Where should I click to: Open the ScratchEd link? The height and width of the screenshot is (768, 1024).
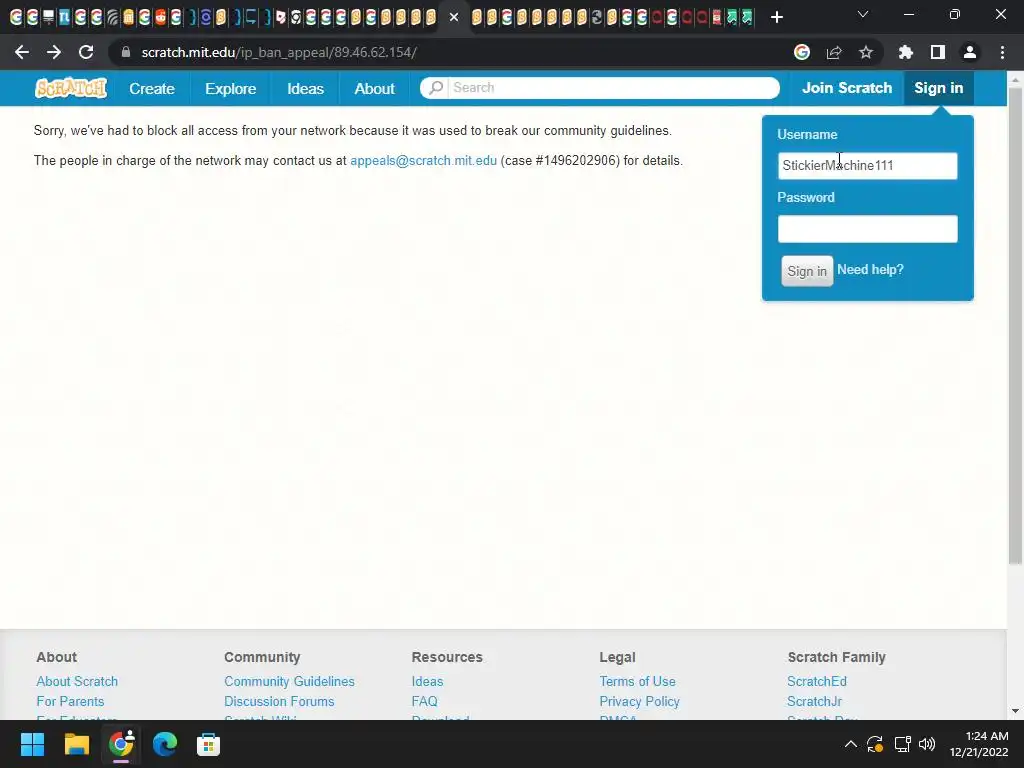click(x=816, y=681)
